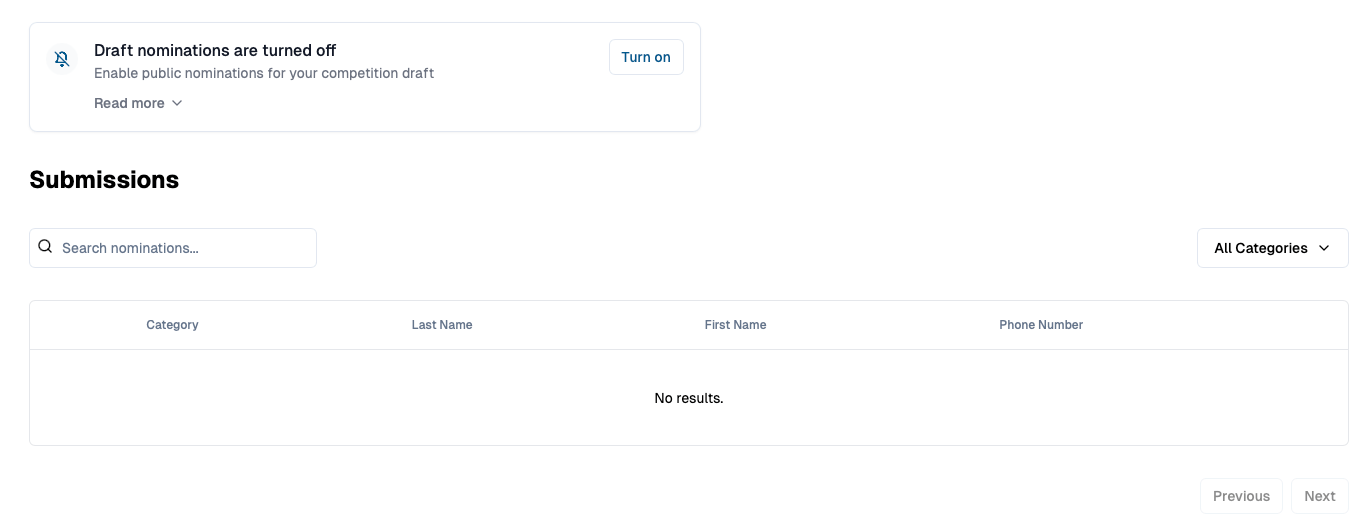Click the "Enable public nominations" description text
Screen dimensions: 1371x532
(x=264, y=73)
